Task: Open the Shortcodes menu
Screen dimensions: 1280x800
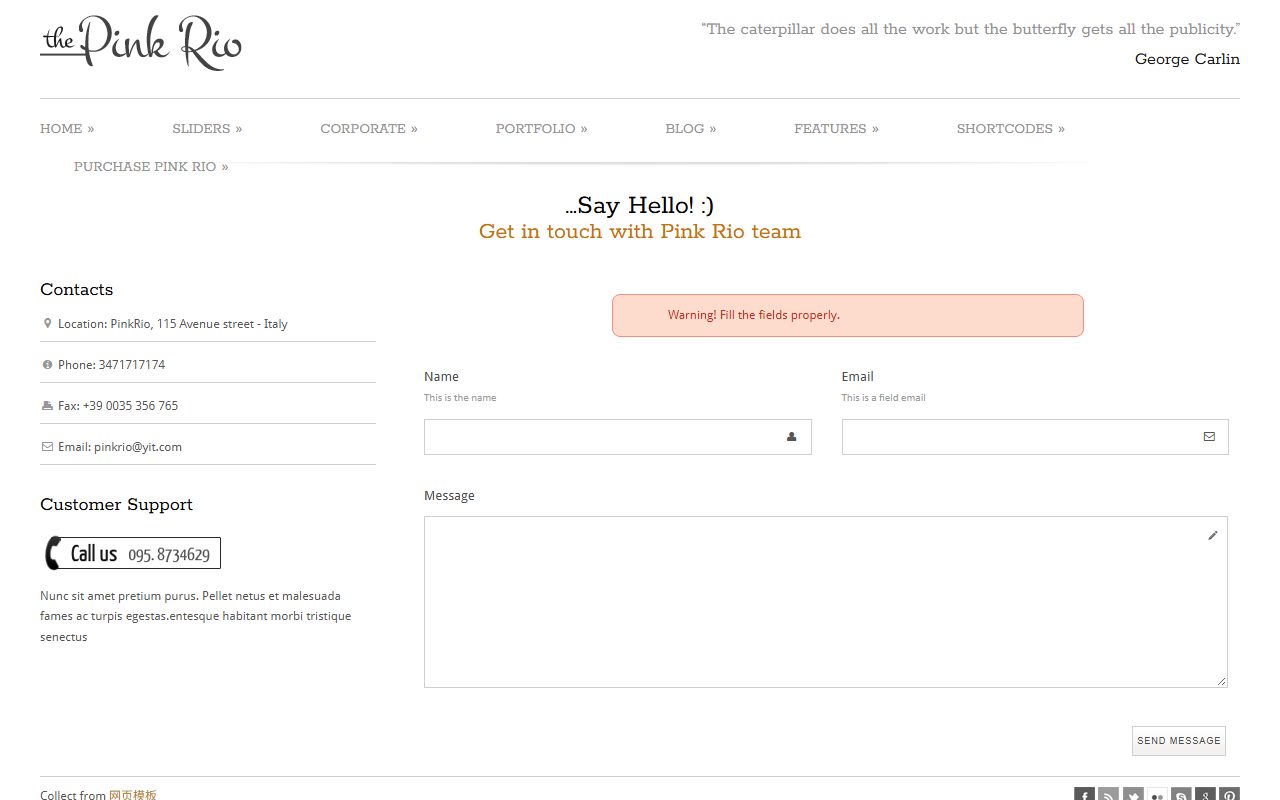Action: point(1011,129)
